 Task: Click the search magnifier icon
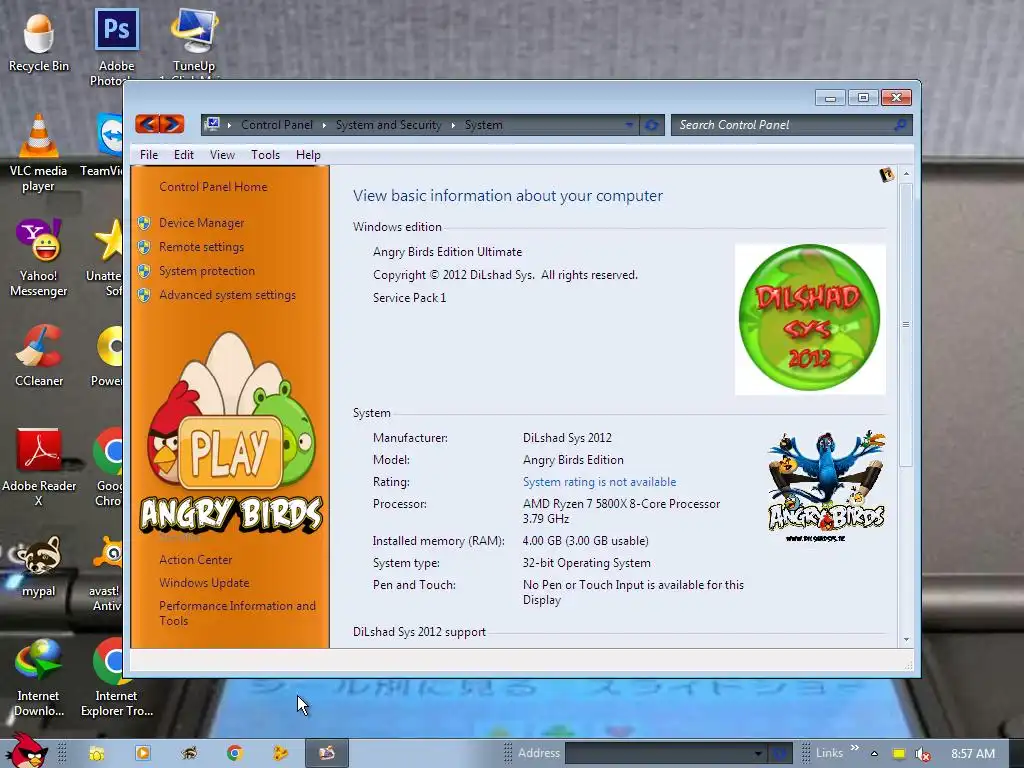point(900,125)
